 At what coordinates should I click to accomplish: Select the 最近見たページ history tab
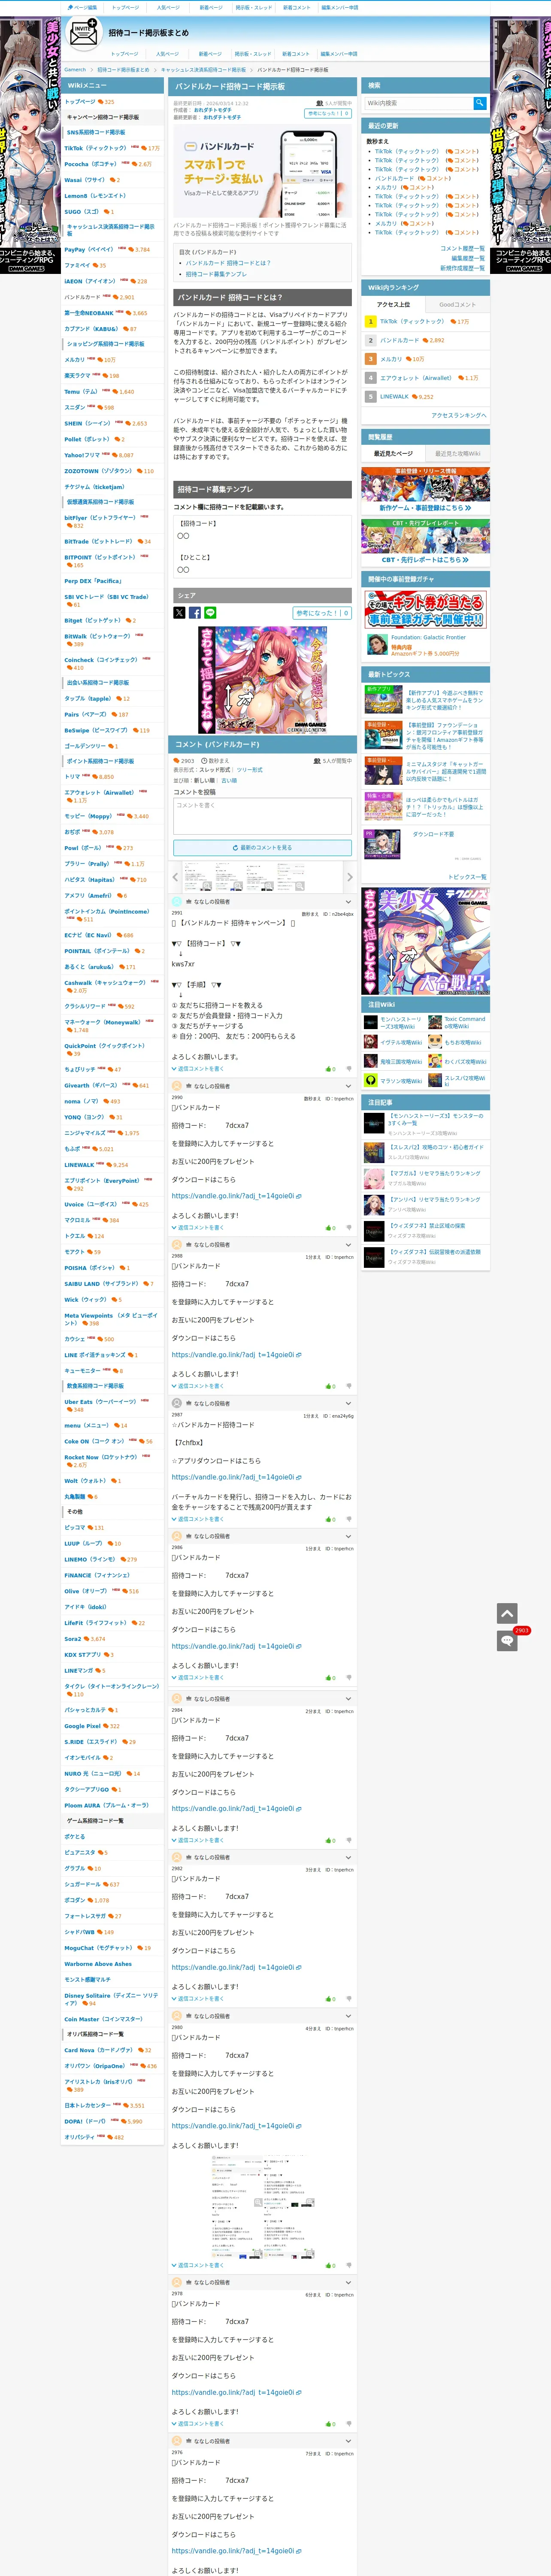pos(393,454)
